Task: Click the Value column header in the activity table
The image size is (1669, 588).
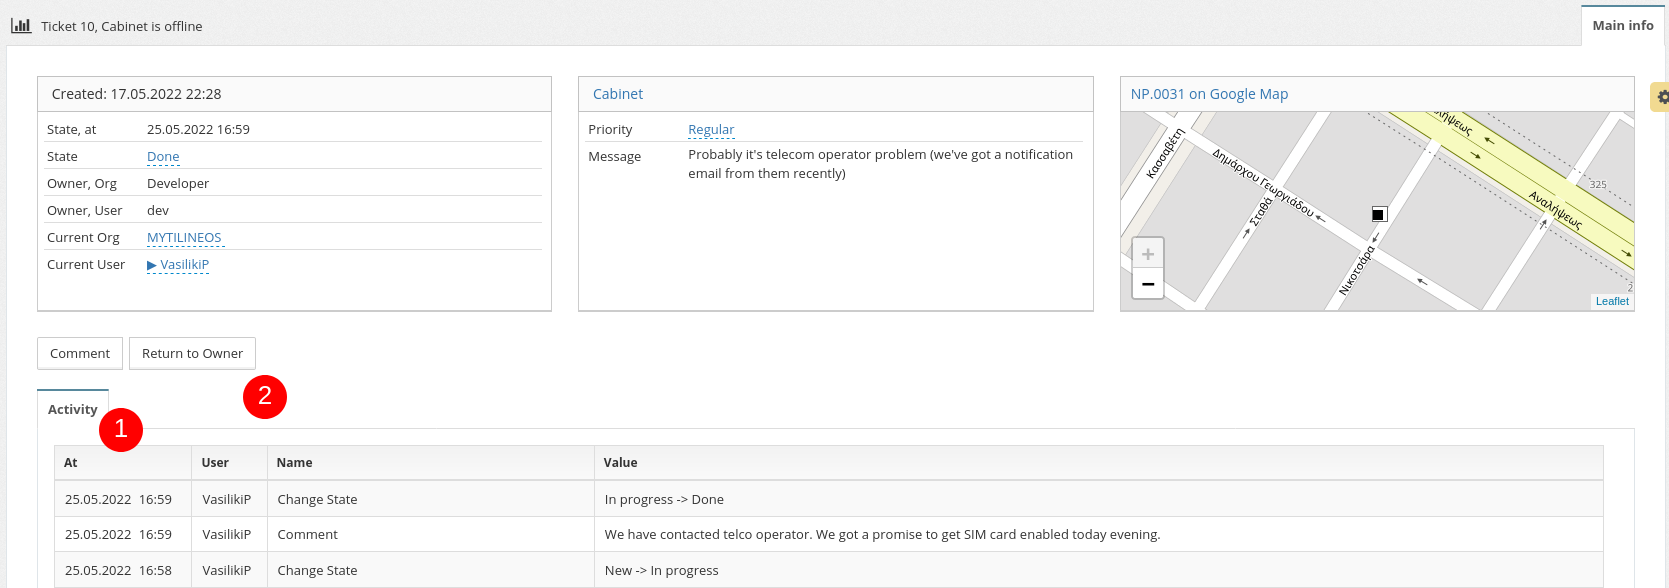Action: pos(620,463)
